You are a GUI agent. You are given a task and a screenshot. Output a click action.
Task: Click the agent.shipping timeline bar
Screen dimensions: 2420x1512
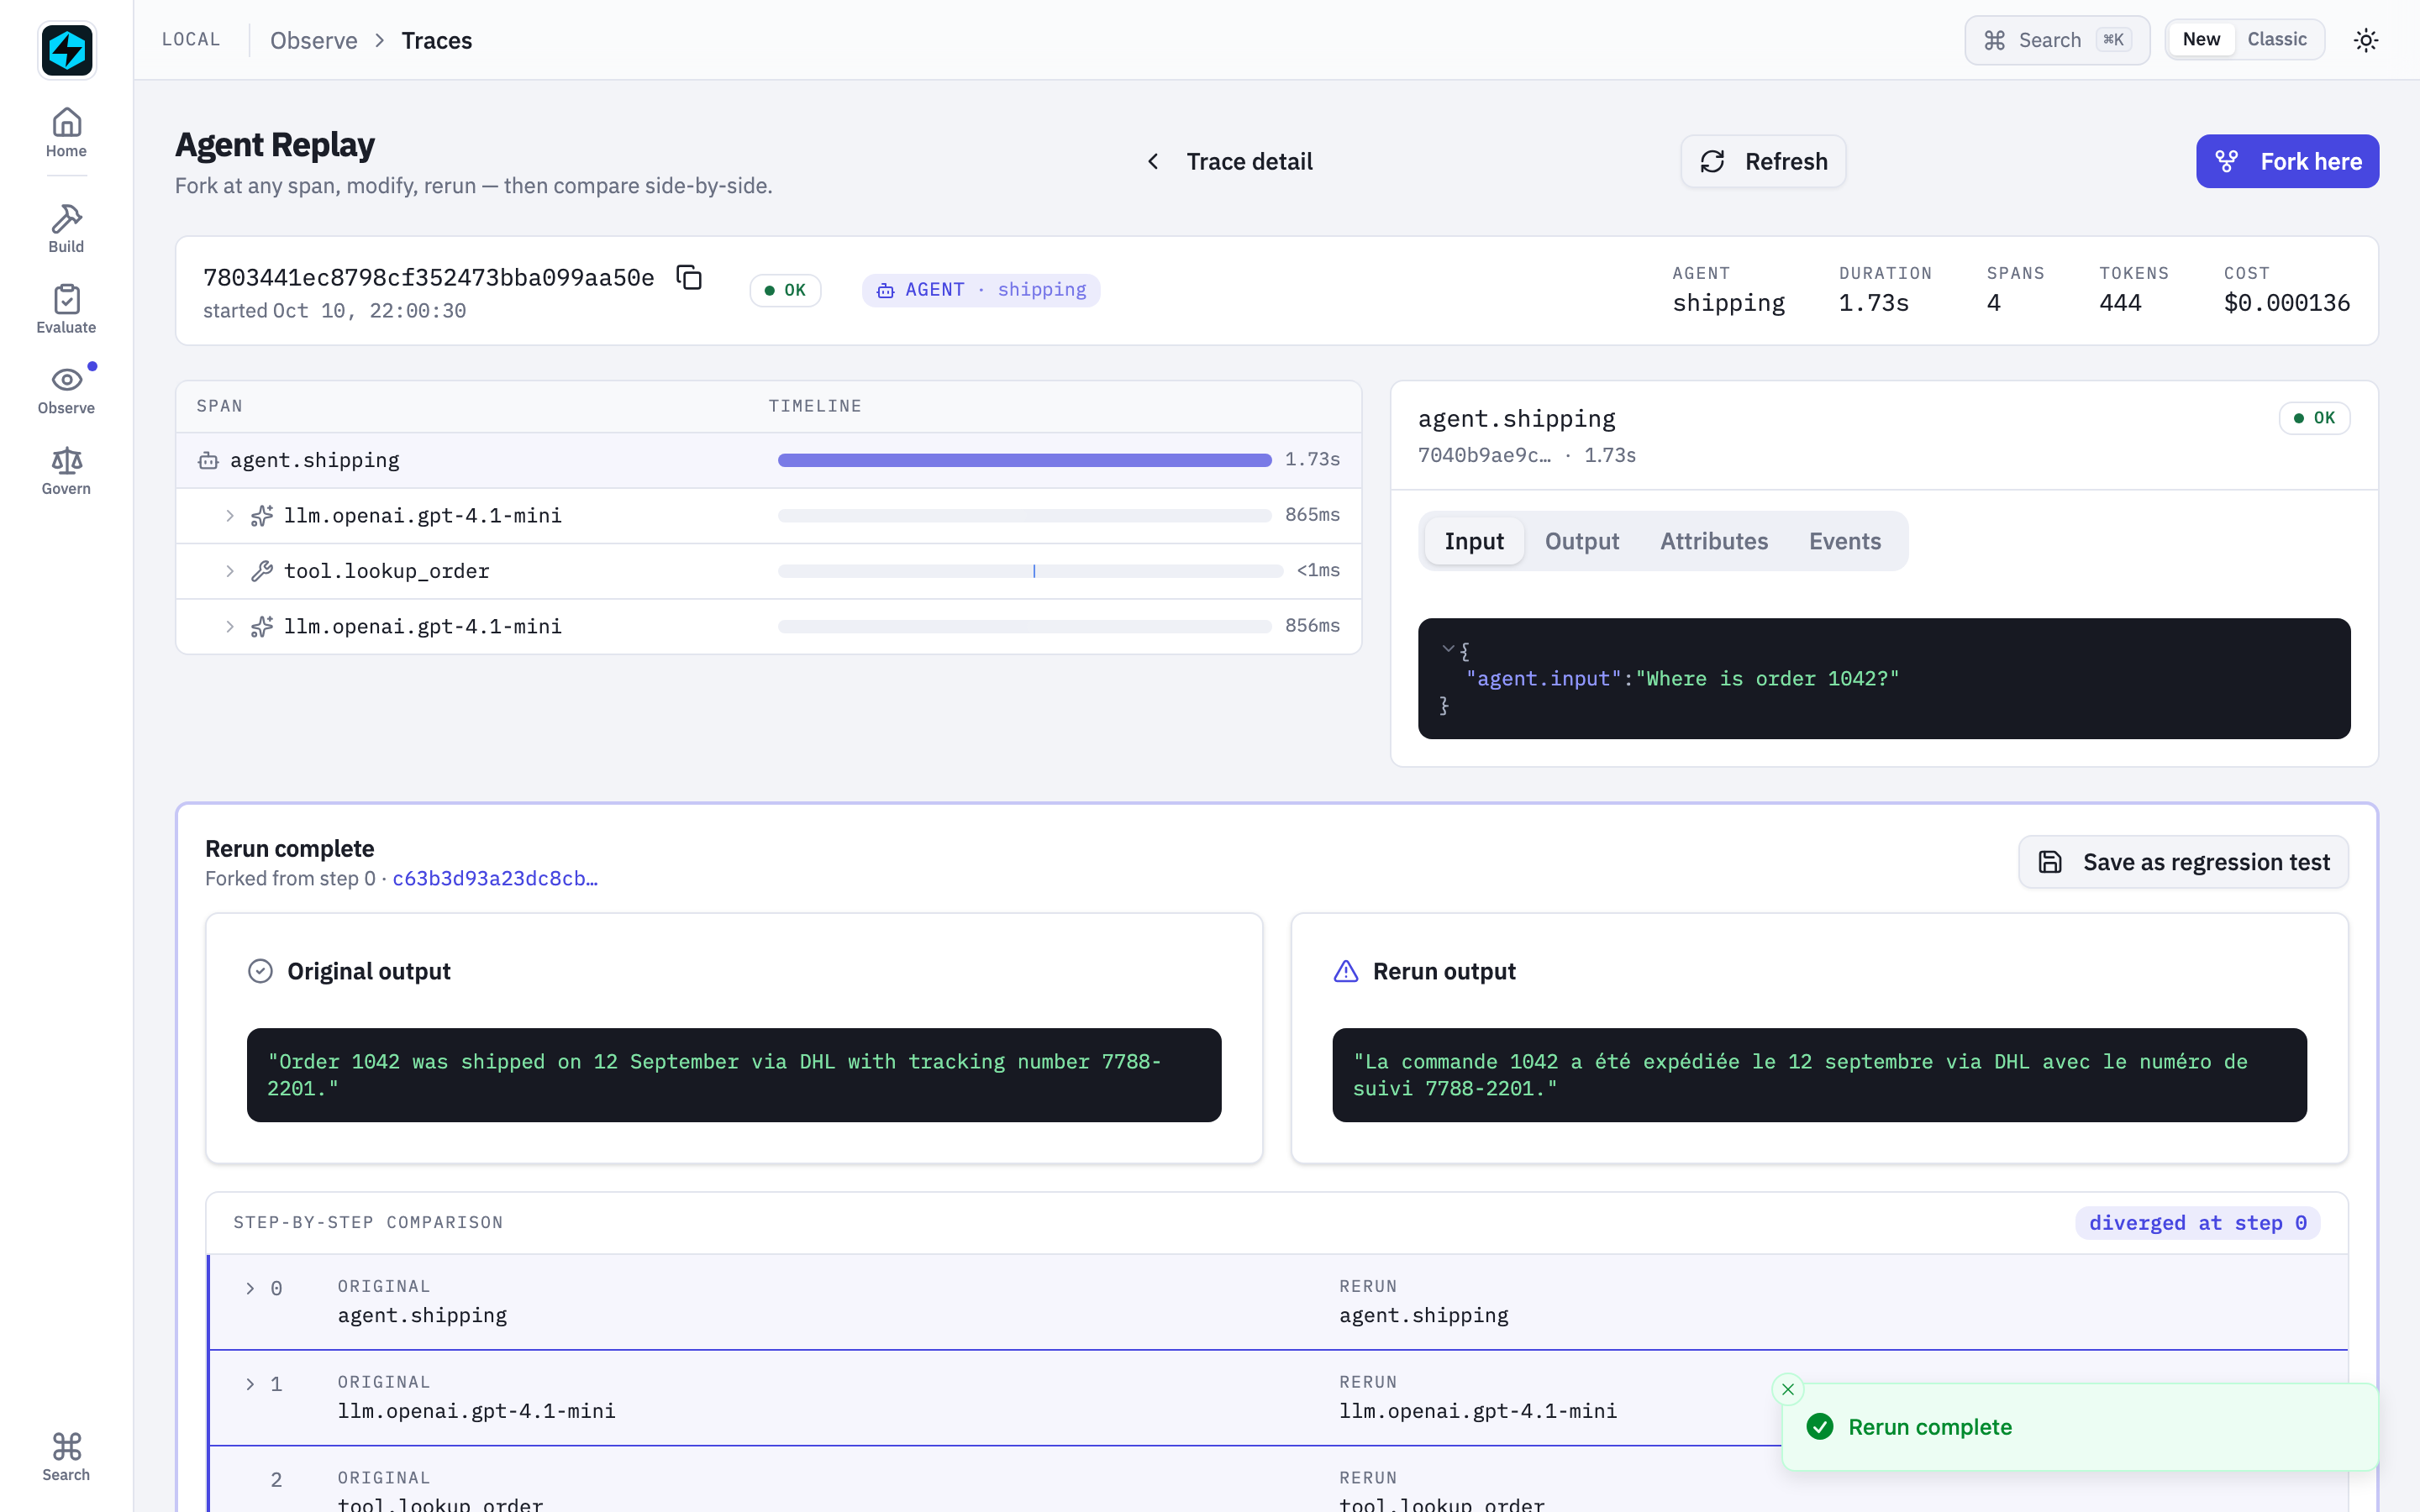1024,460
